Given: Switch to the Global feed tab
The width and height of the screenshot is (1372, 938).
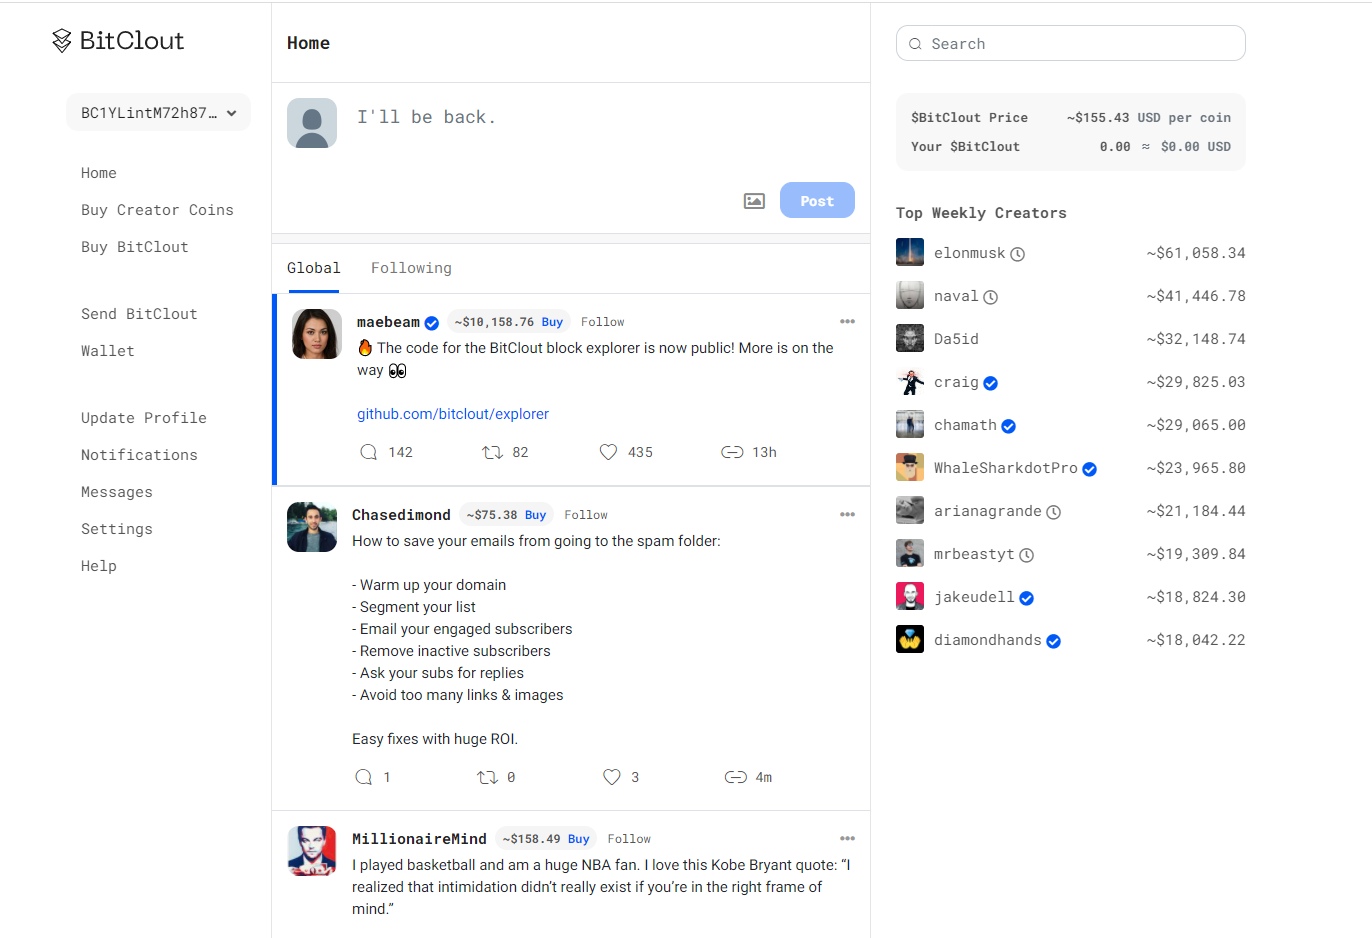Looking at the screenshot, I should [314, 268].
